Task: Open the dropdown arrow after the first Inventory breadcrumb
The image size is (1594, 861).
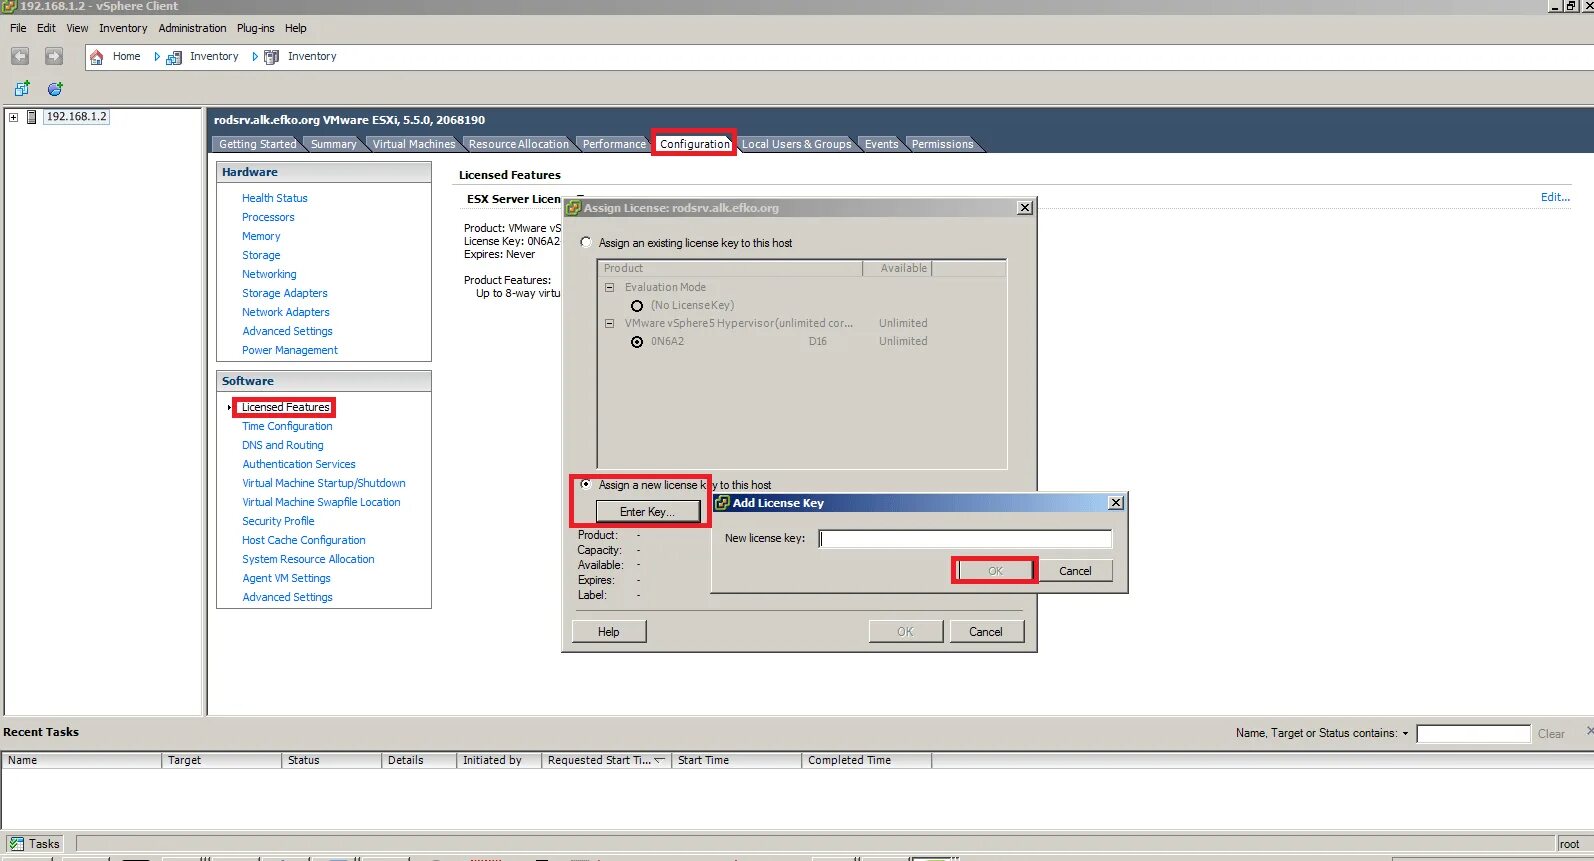Action: point(255,57)
